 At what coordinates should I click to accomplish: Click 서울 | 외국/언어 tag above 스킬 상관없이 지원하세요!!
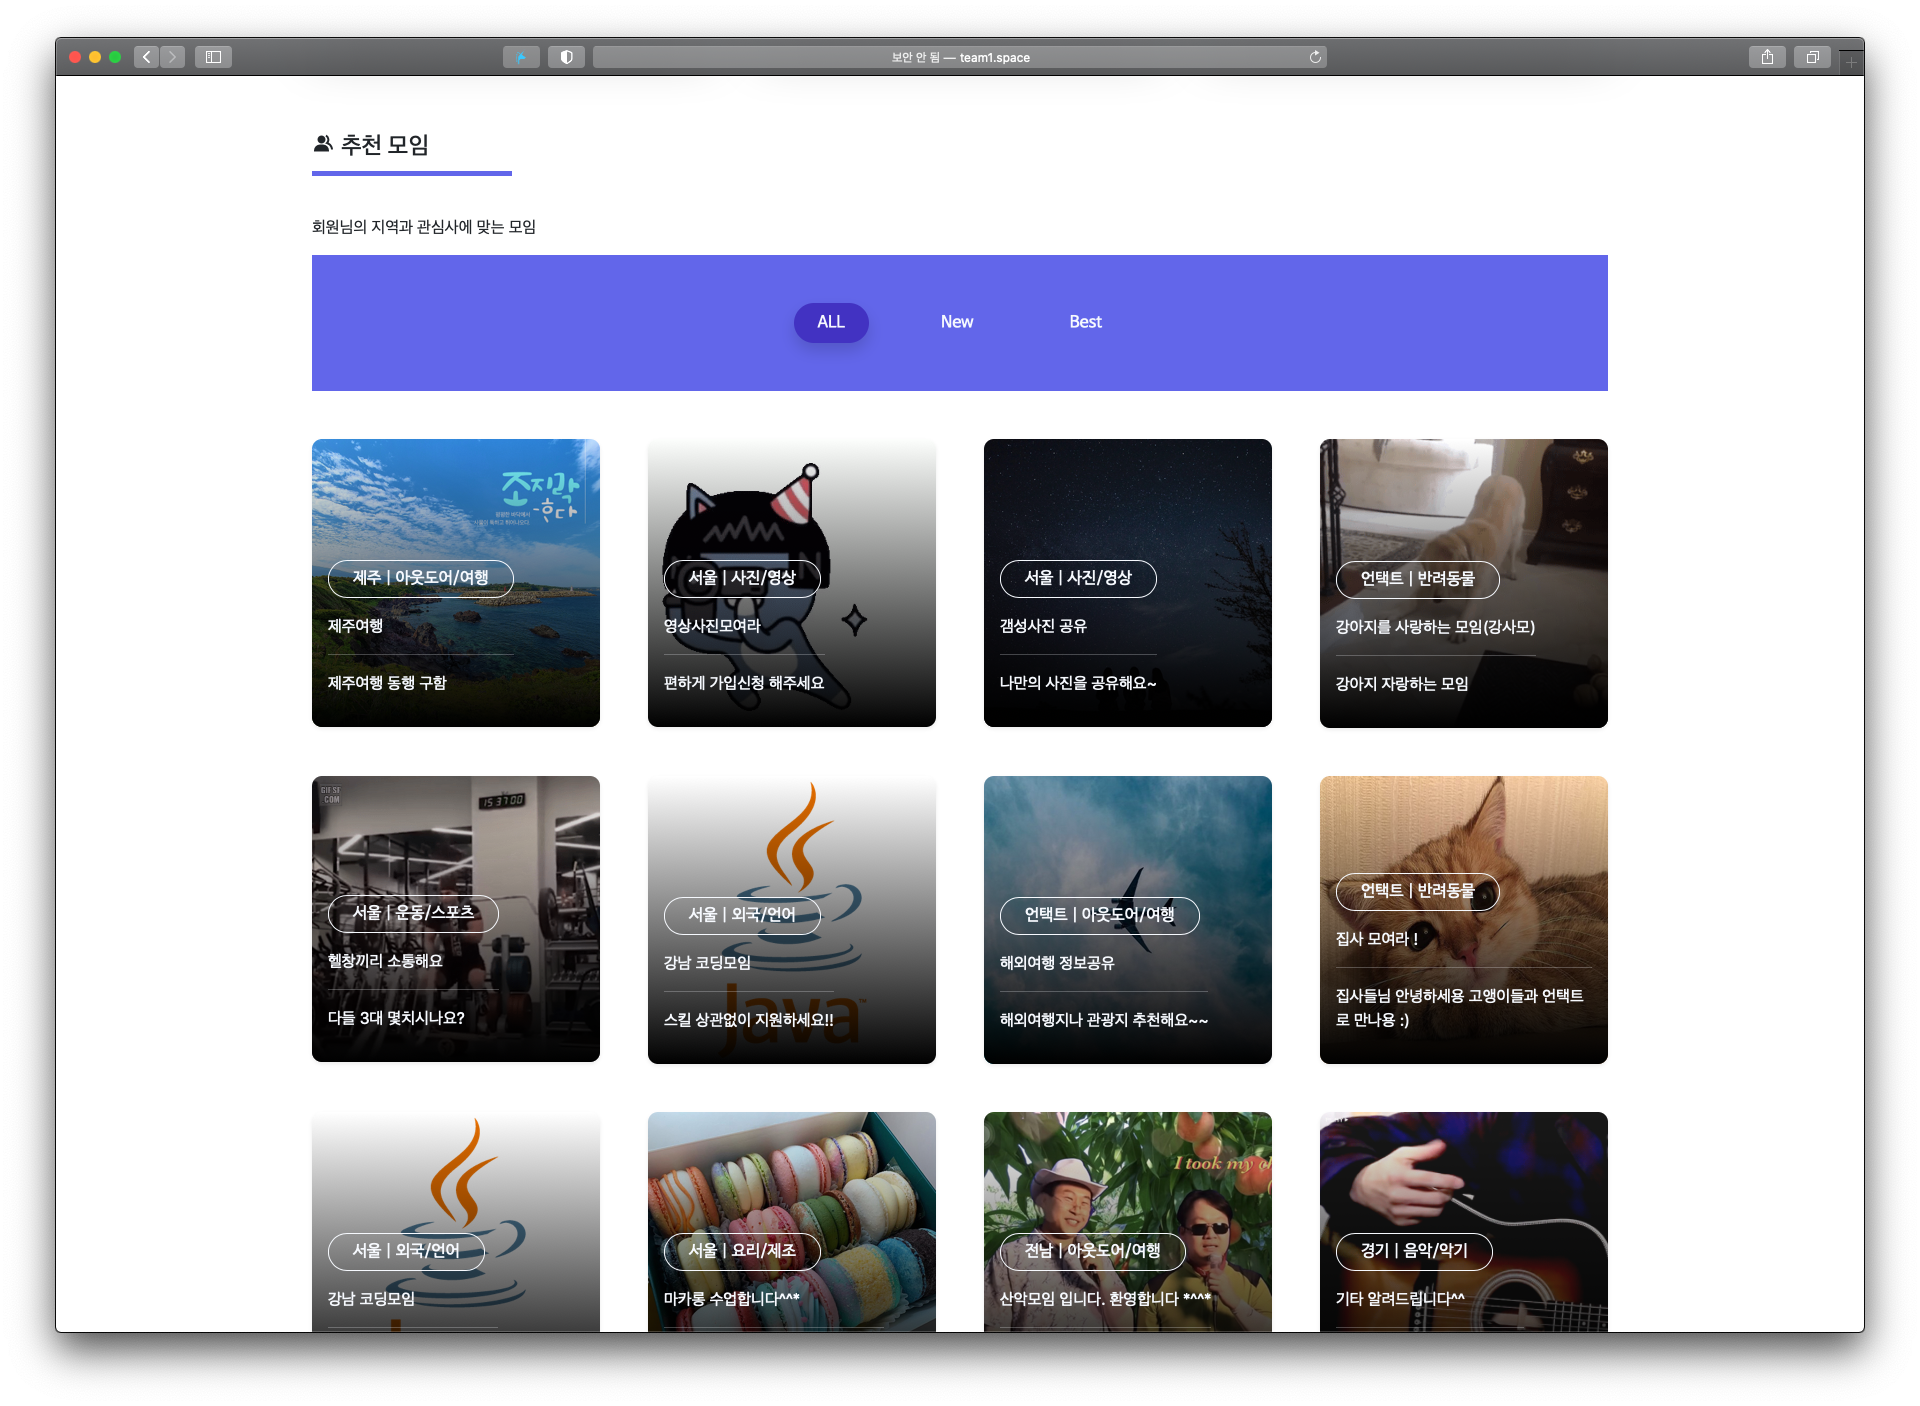[x=742, y=915]
